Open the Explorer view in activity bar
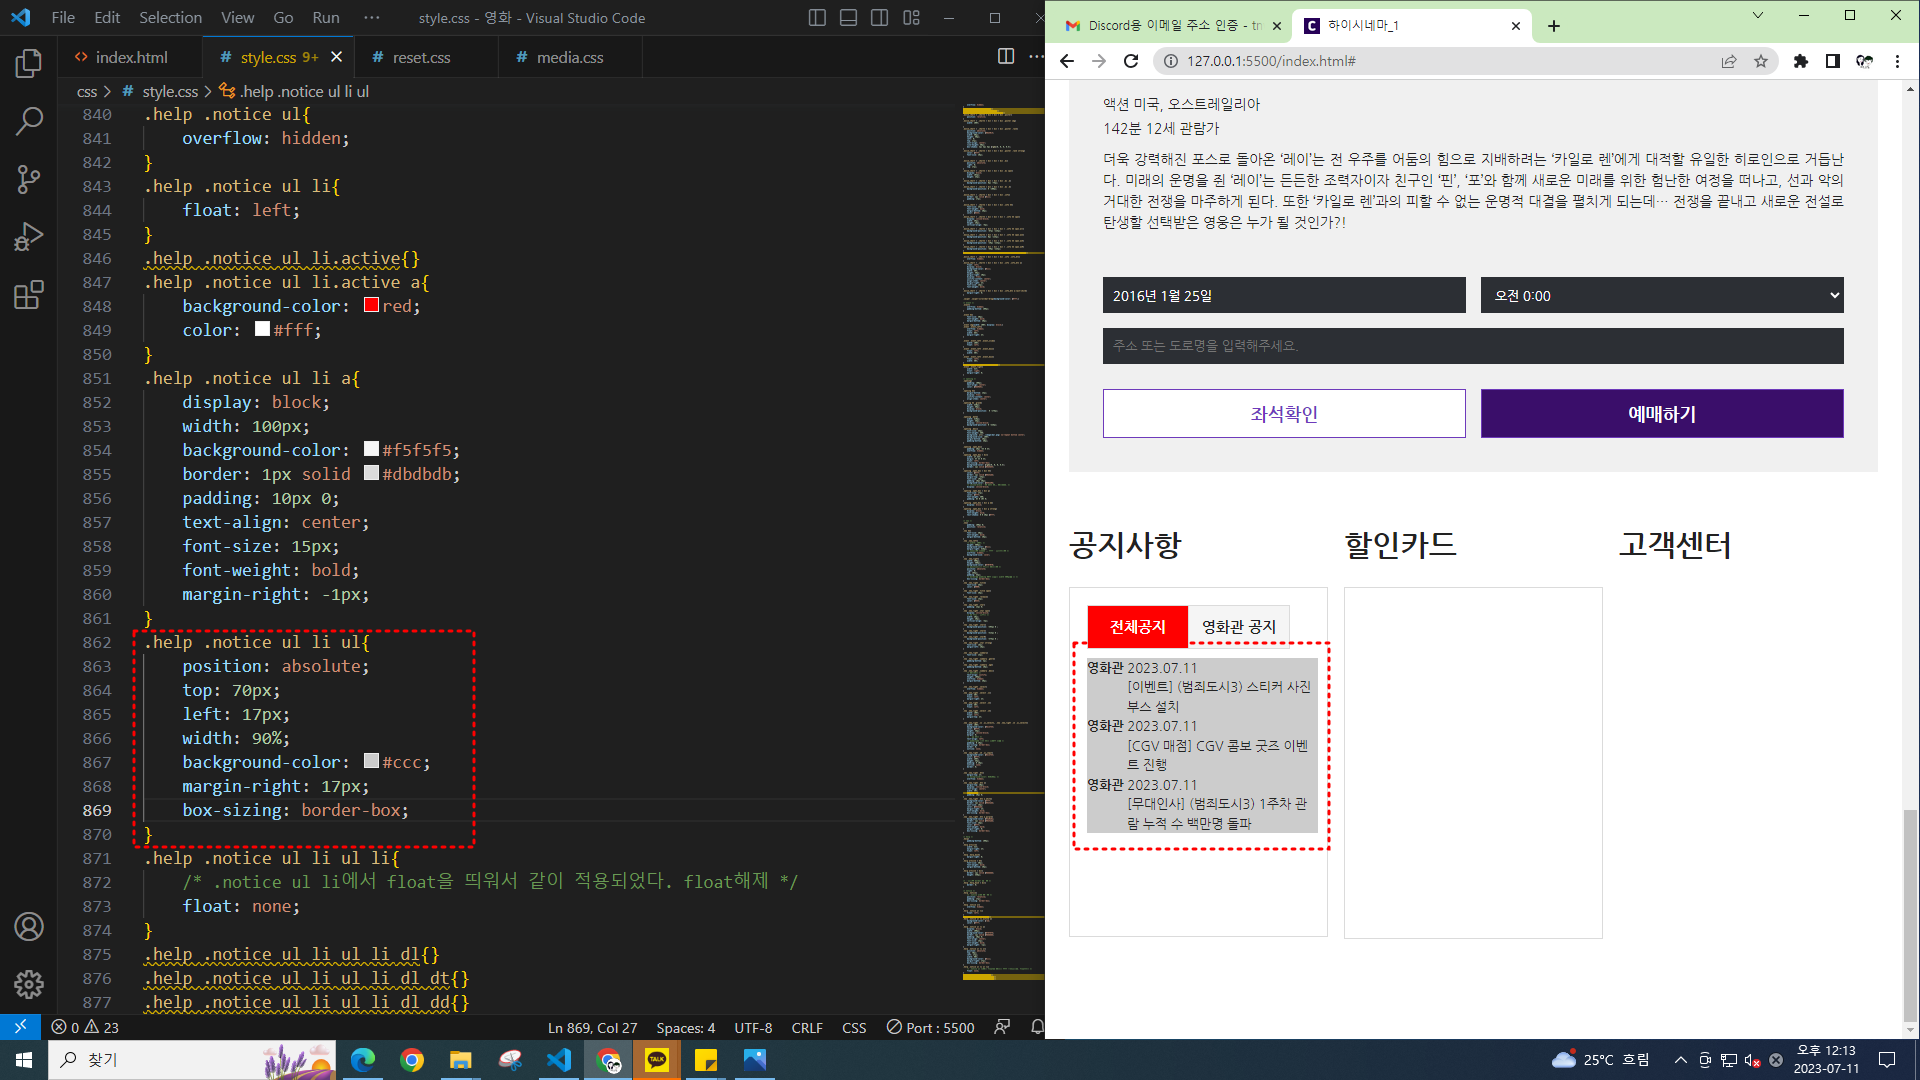The image size is (1920, 1080). (x=29, y=64)
